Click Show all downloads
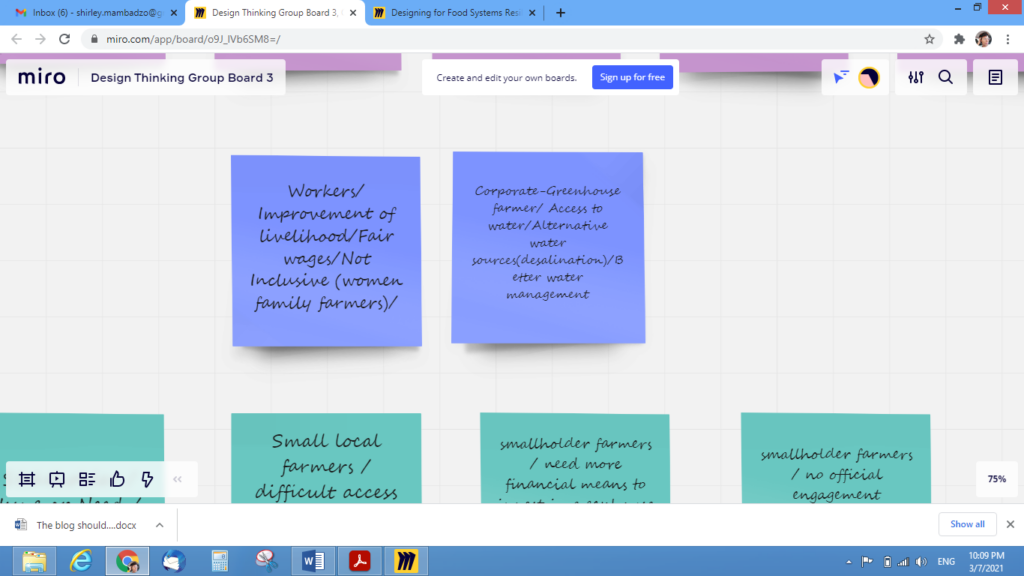The image size is (1024, 576). point(967,524)
